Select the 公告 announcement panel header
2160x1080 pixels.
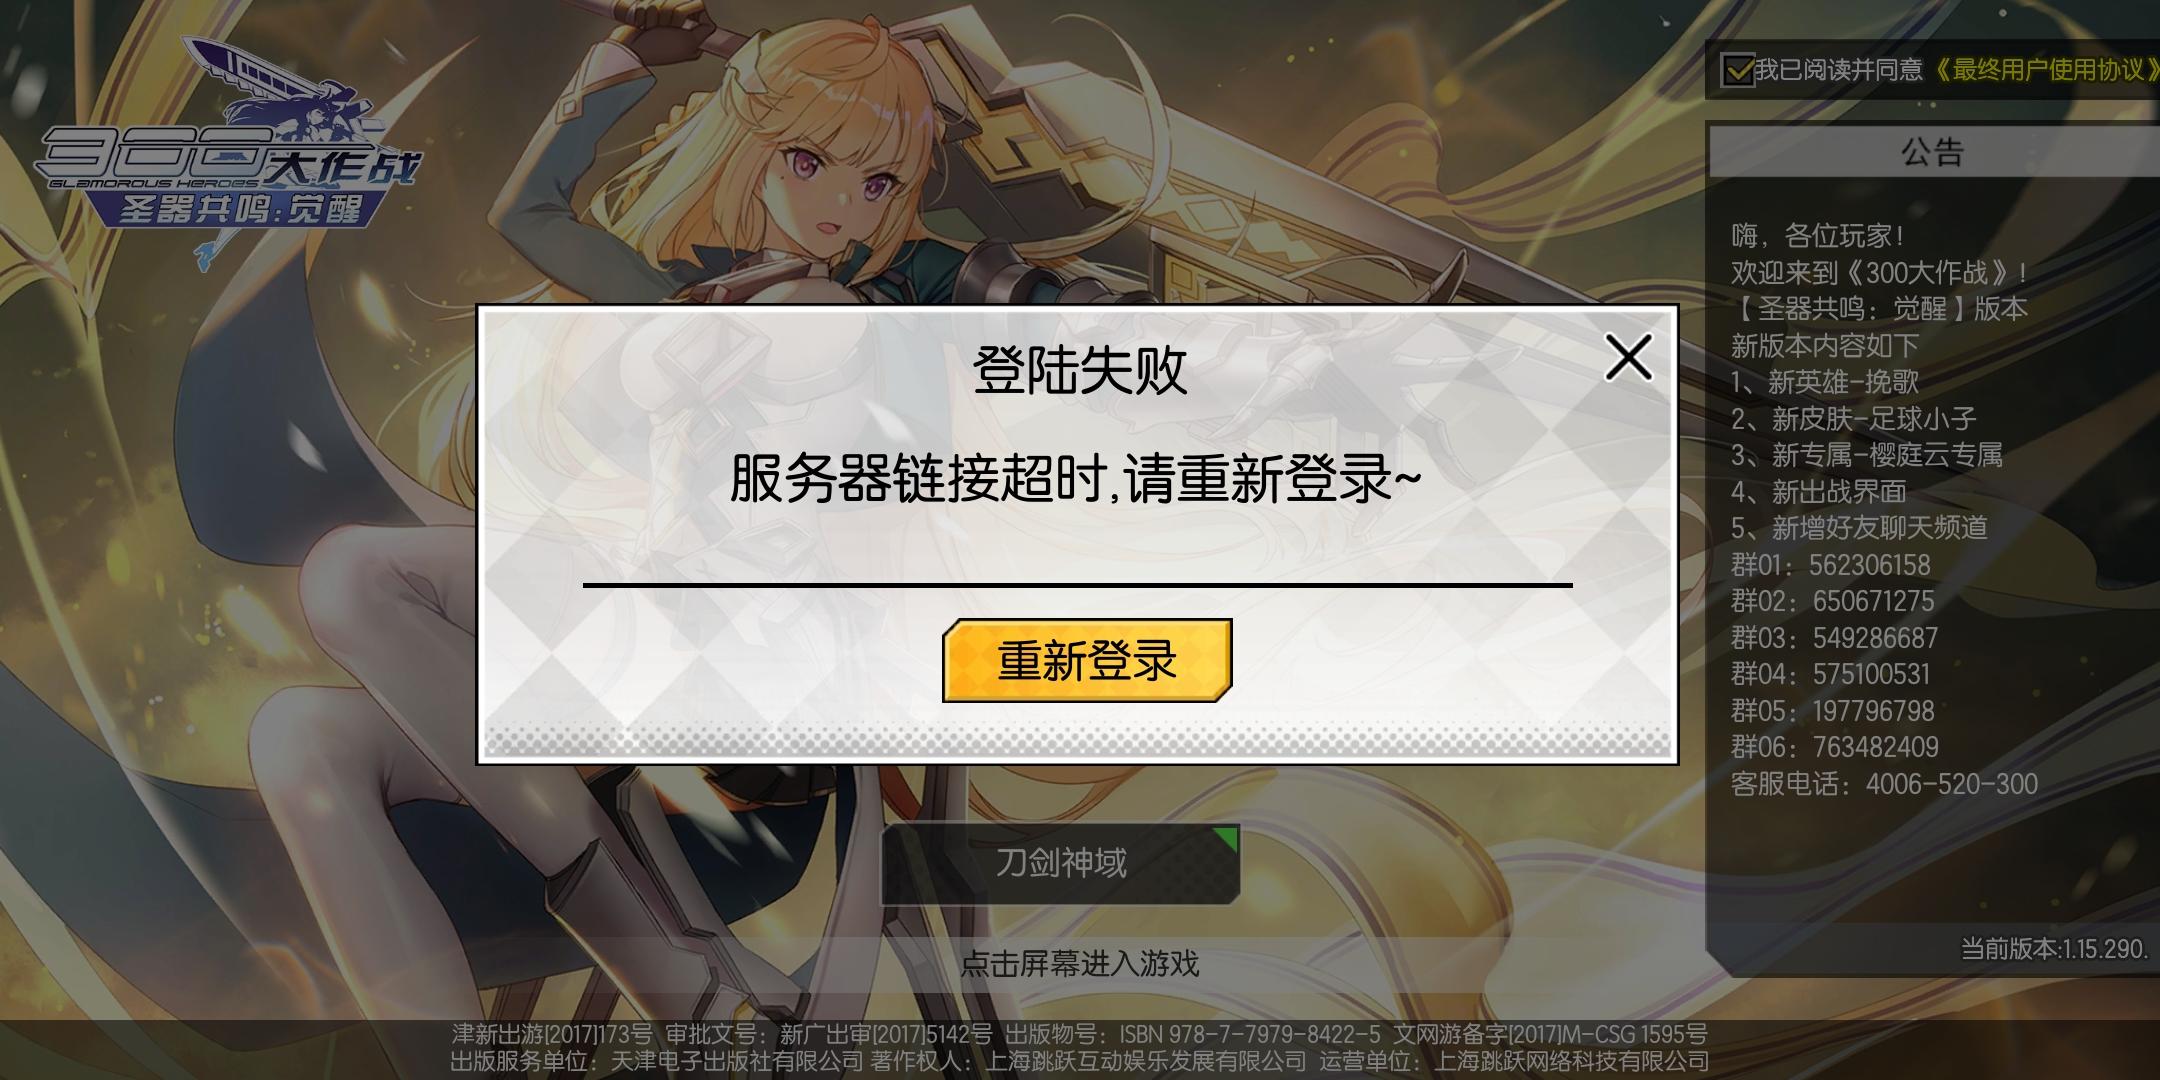(x=1934, y=152)
